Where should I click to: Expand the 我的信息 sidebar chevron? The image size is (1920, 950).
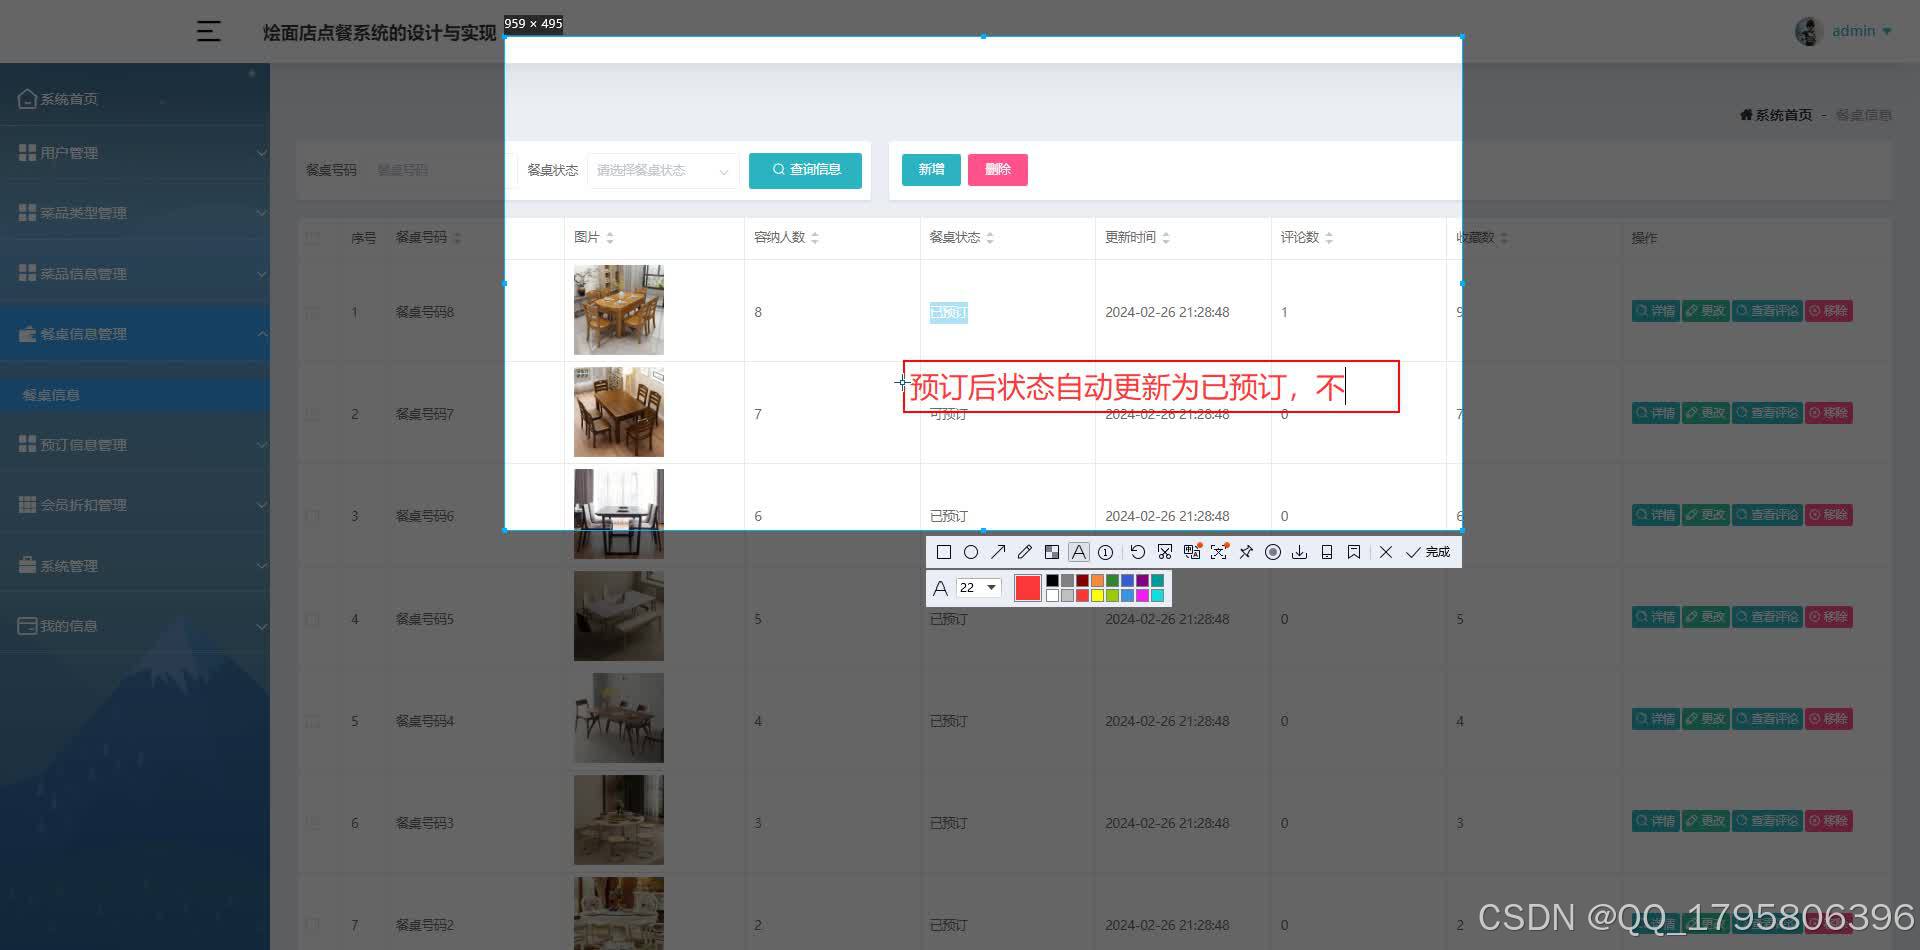coord(261,626)
